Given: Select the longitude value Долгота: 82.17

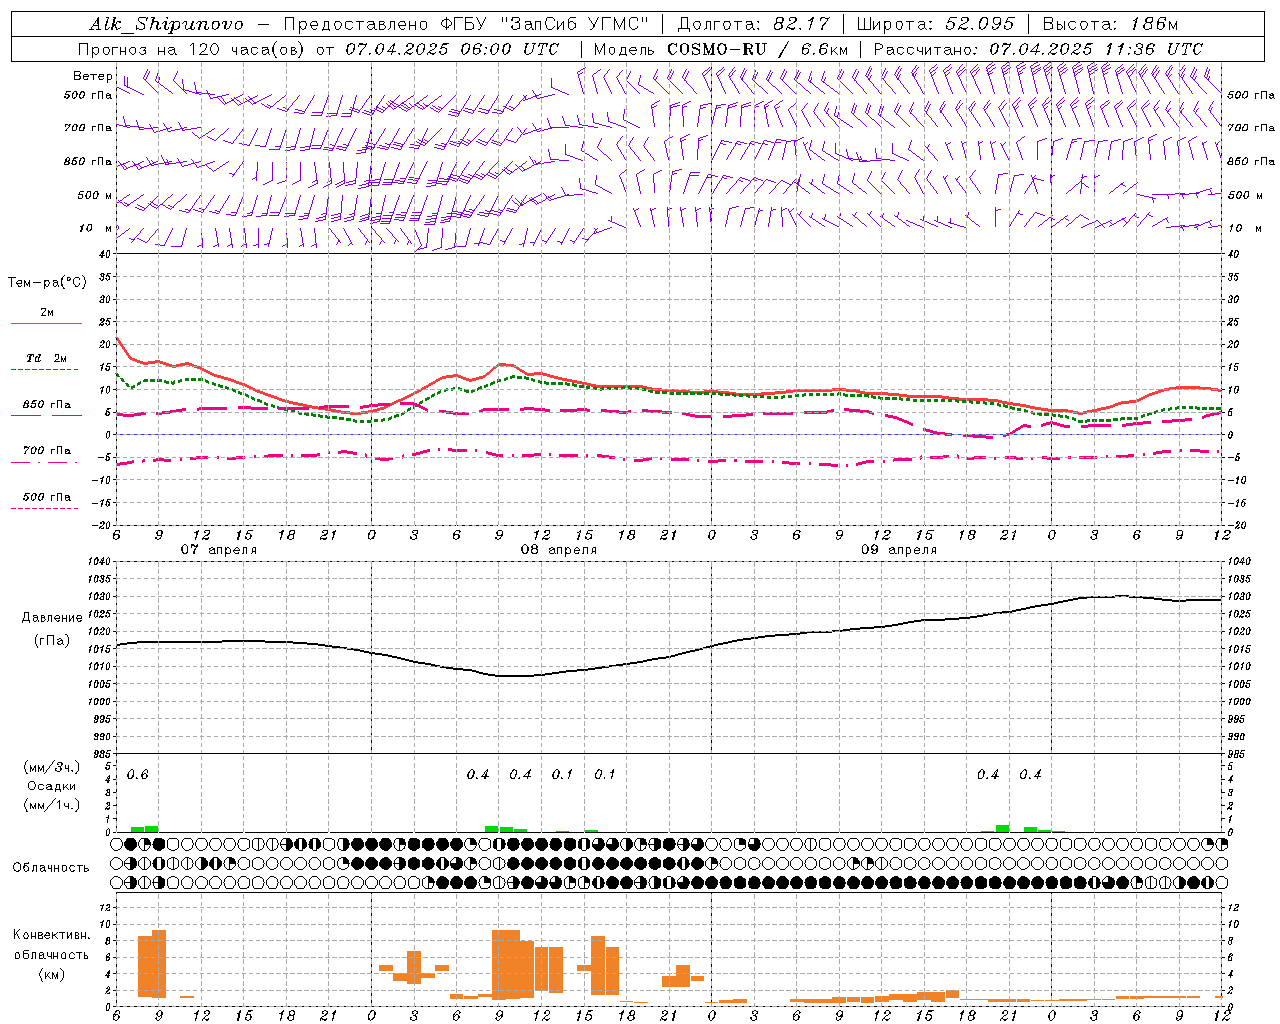Looking at the screenshot, I should click(x=754, y=24).
